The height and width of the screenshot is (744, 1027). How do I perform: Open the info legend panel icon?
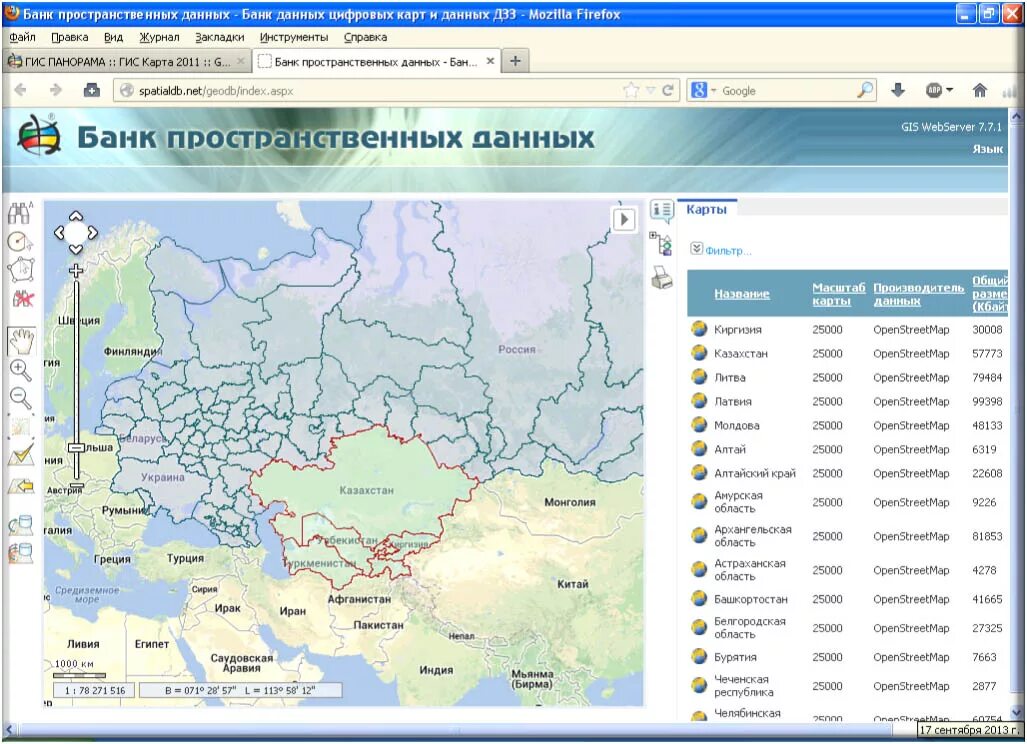pyautogui.click(x=662, y=210)
